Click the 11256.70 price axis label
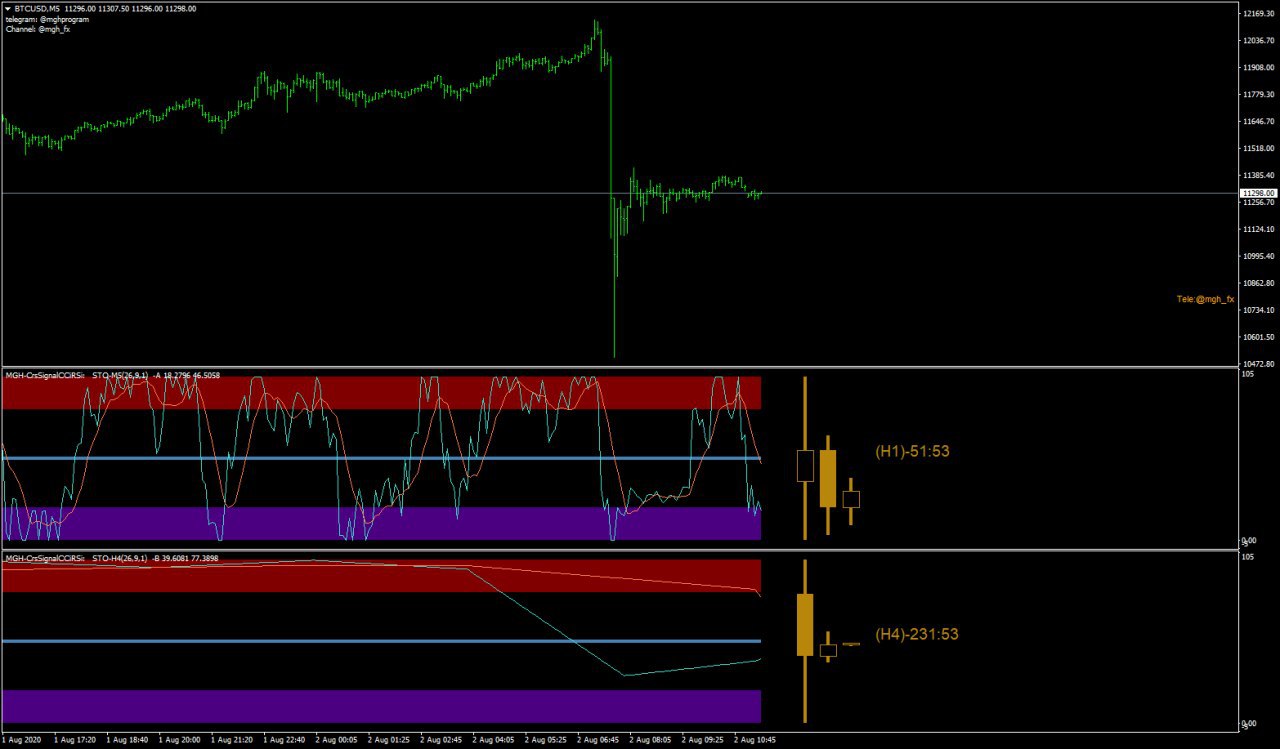This screenshot has width=1280, height=749. pos(1257,202)
